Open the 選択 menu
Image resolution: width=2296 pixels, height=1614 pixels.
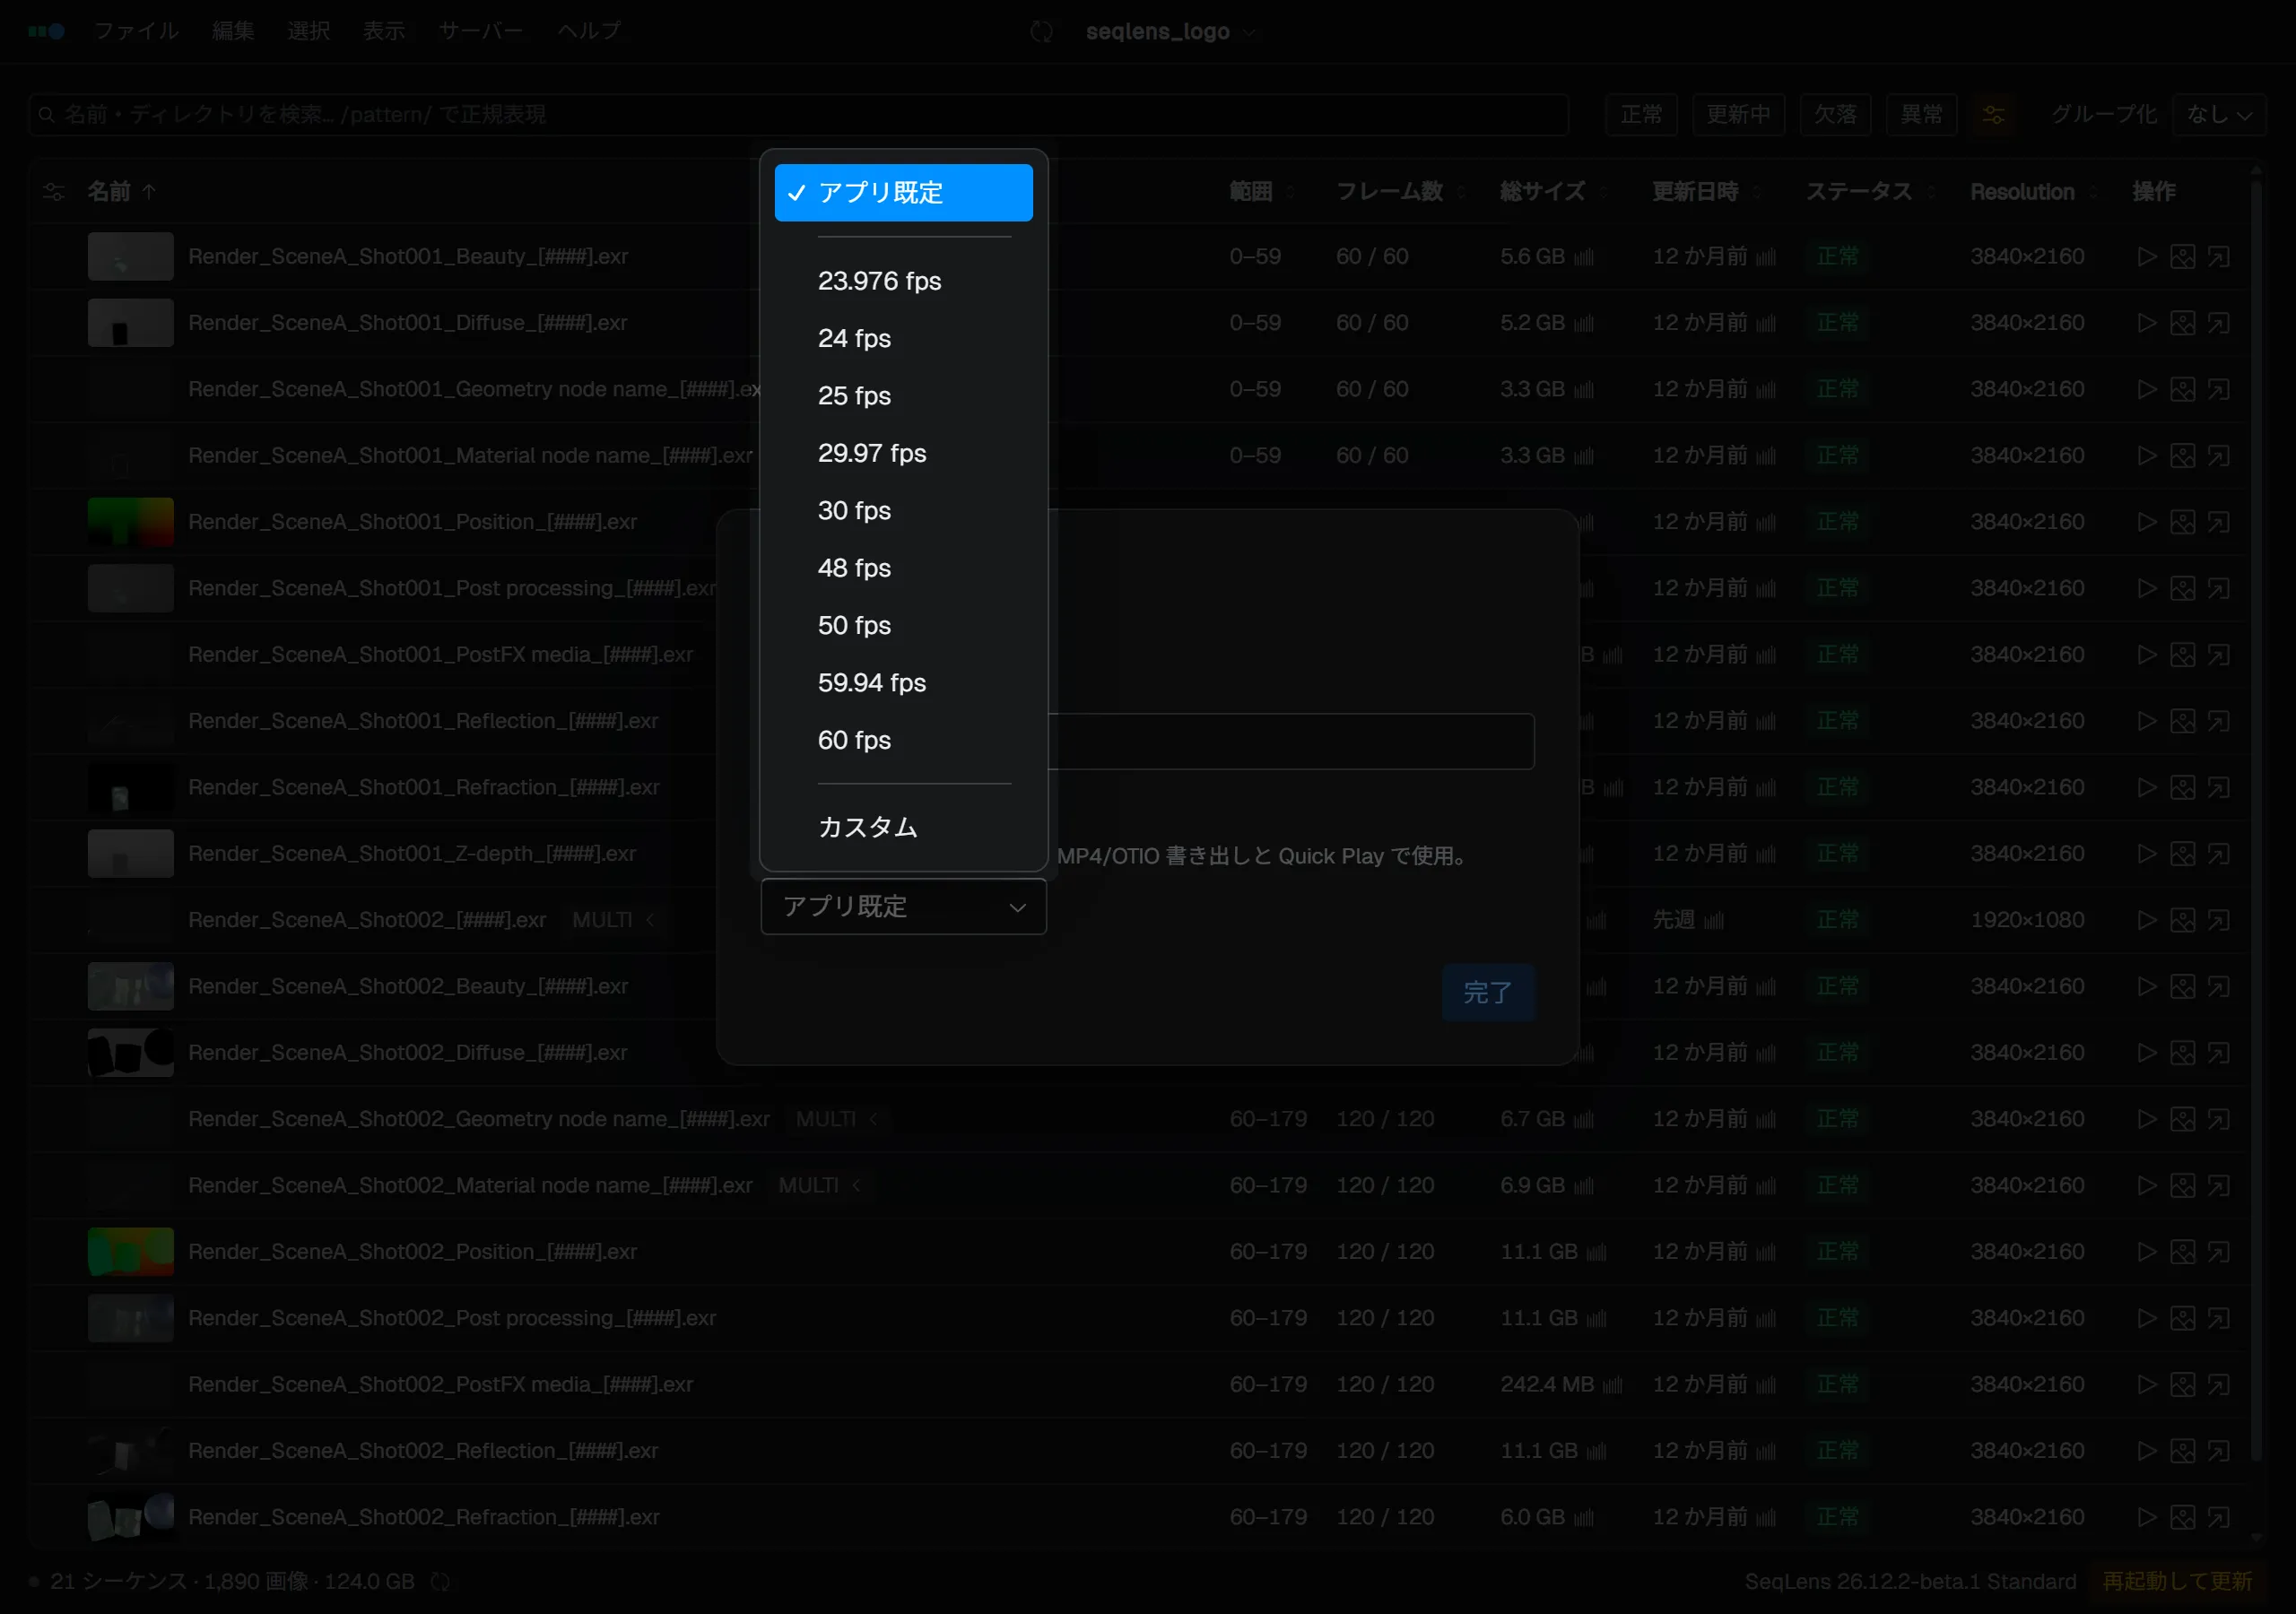click(x=308, y=31)
